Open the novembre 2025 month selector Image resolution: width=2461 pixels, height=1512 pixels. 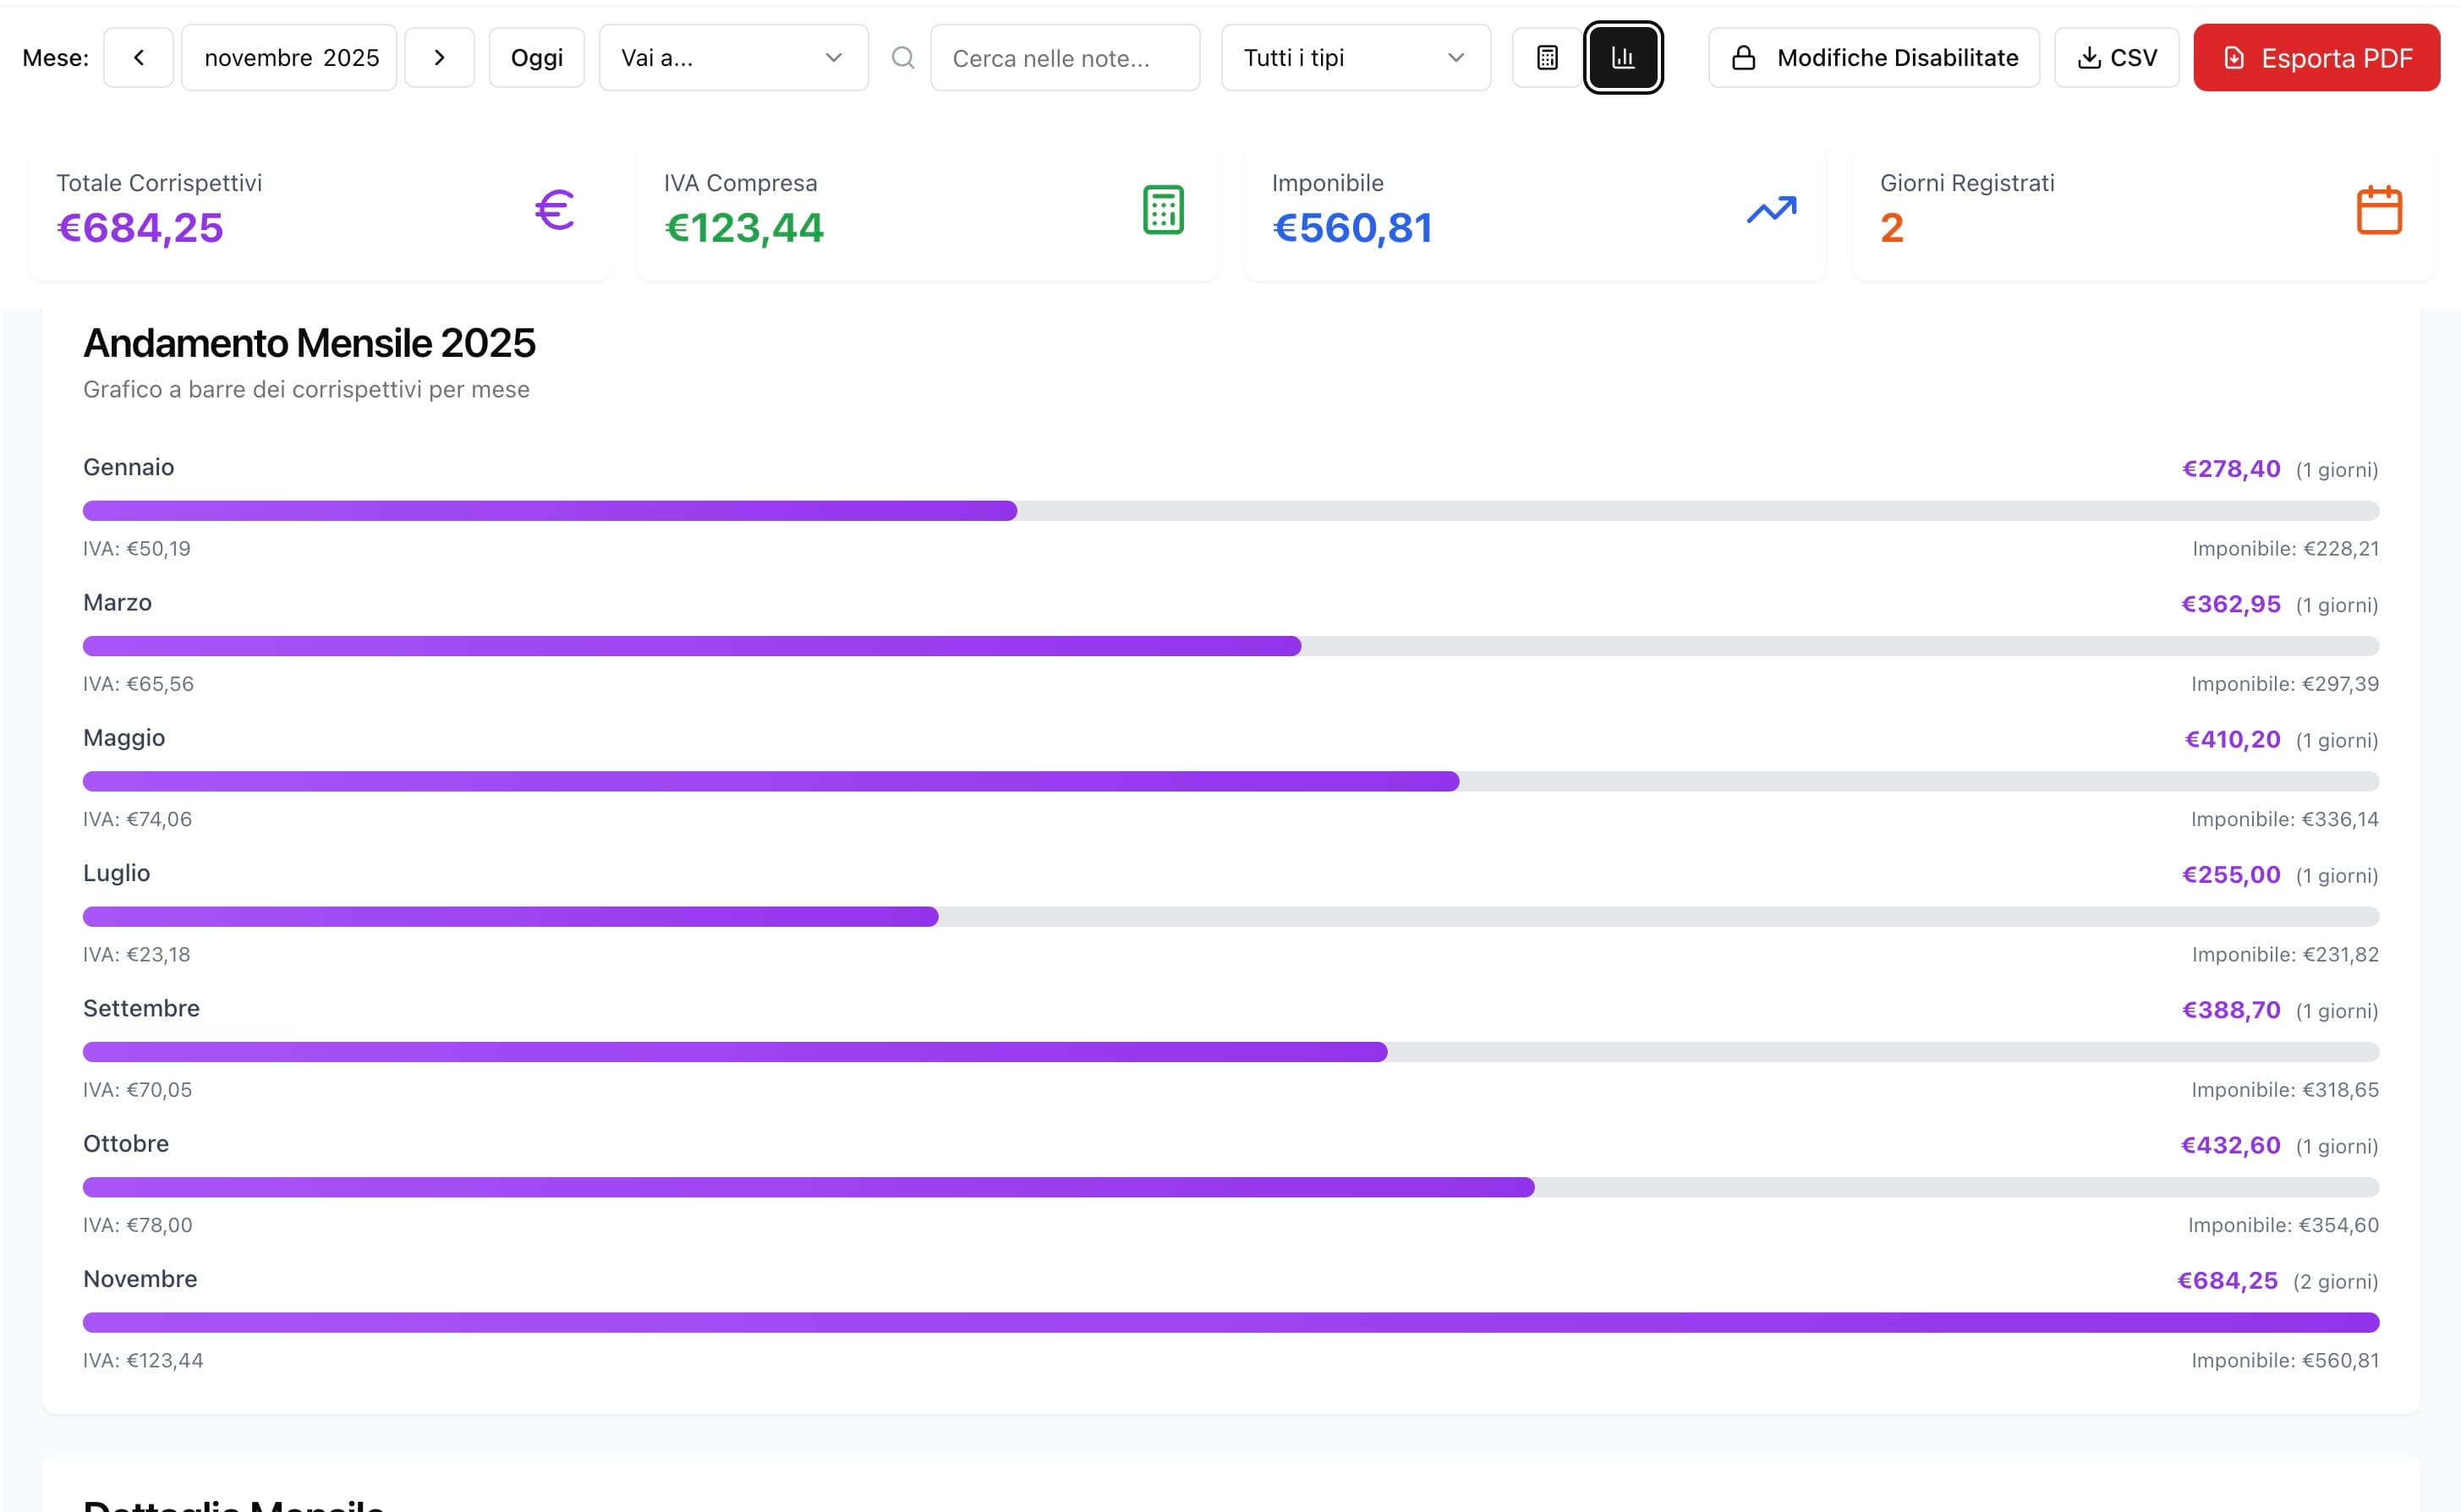tap(290, 58)
